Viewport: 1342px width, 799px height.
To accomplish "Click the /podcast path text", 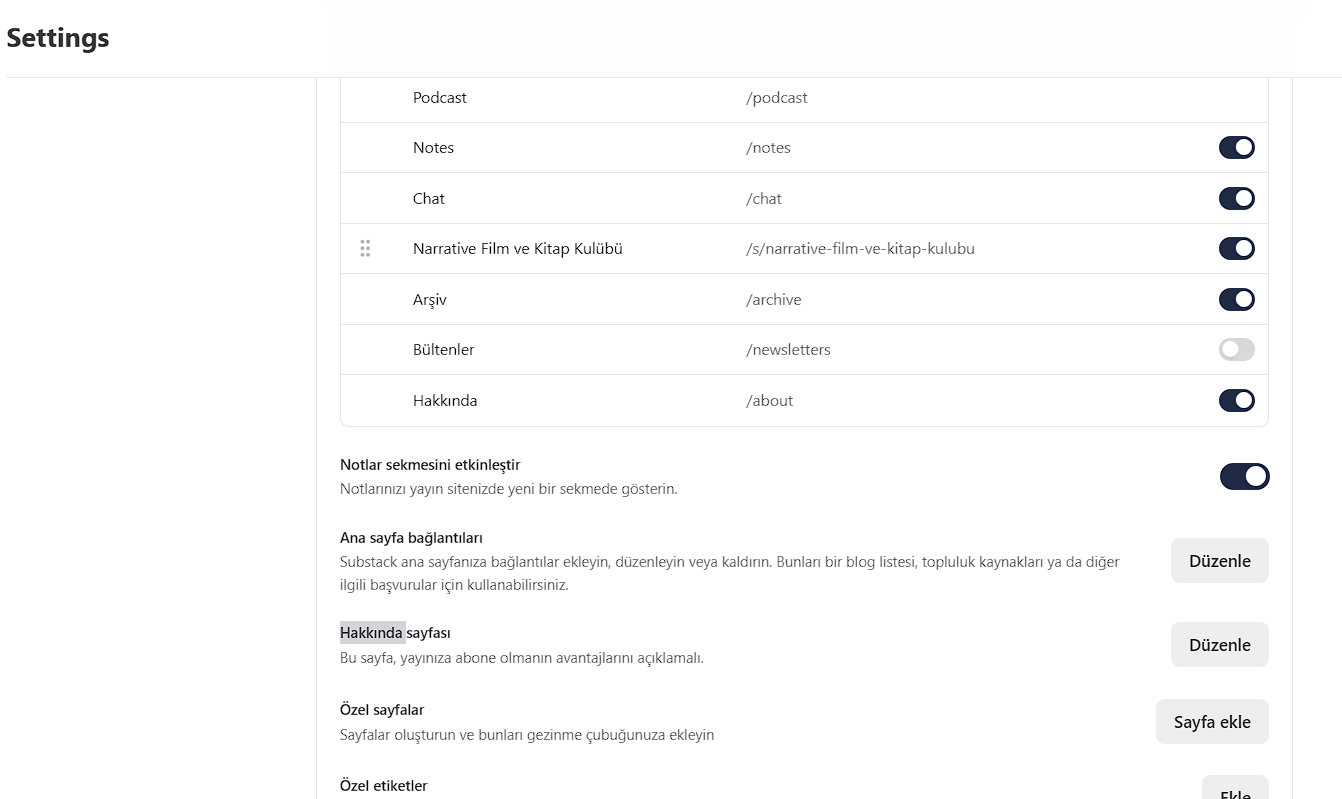I will (x=777, y=98).
